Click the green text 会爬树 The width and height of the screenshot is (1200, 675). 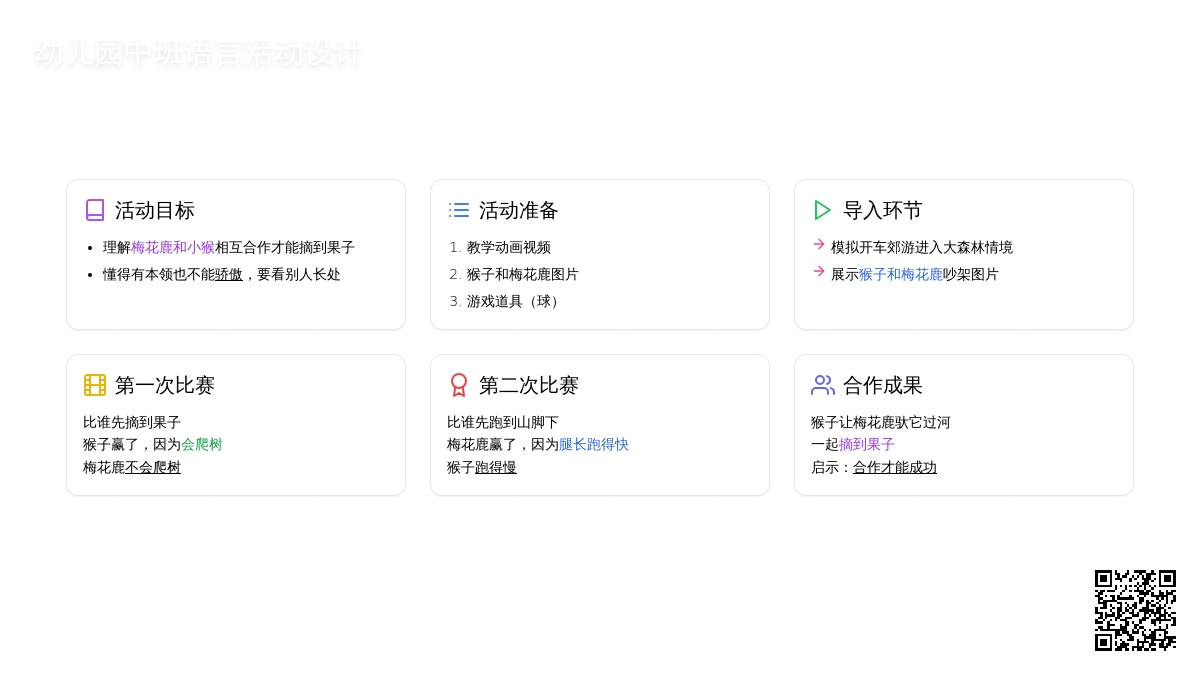[202, 444]
